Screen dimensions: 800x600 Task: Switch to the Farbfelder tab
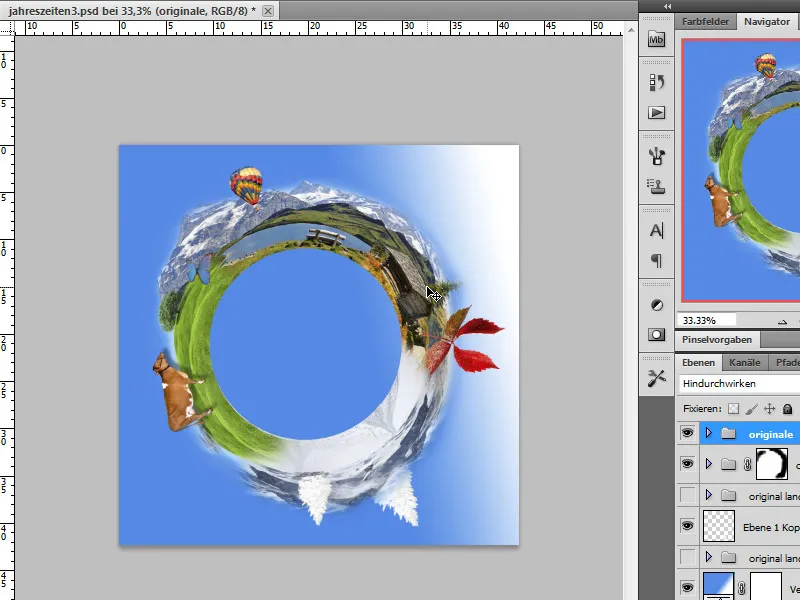(706, 22)
